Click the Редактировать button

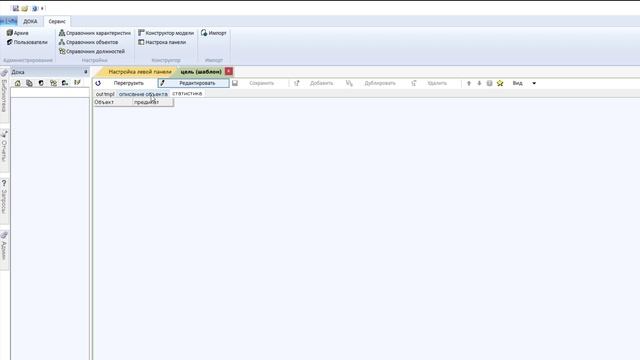tap(193, 83)
